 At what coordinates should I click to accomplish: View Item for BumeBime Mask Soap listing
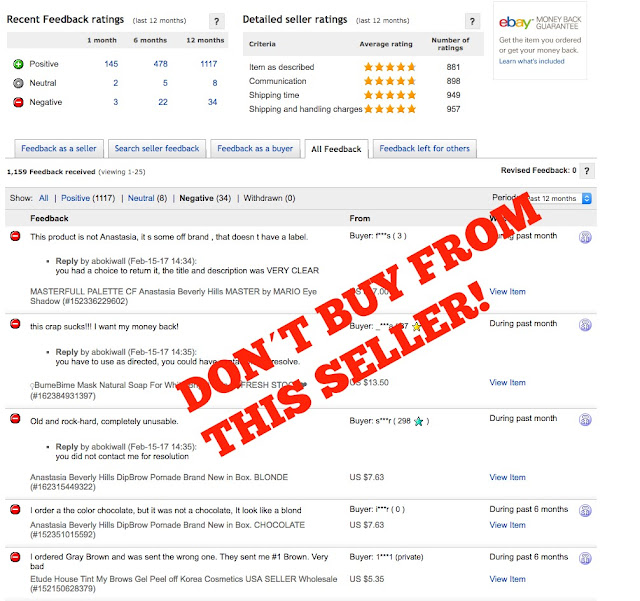point(507,383)
